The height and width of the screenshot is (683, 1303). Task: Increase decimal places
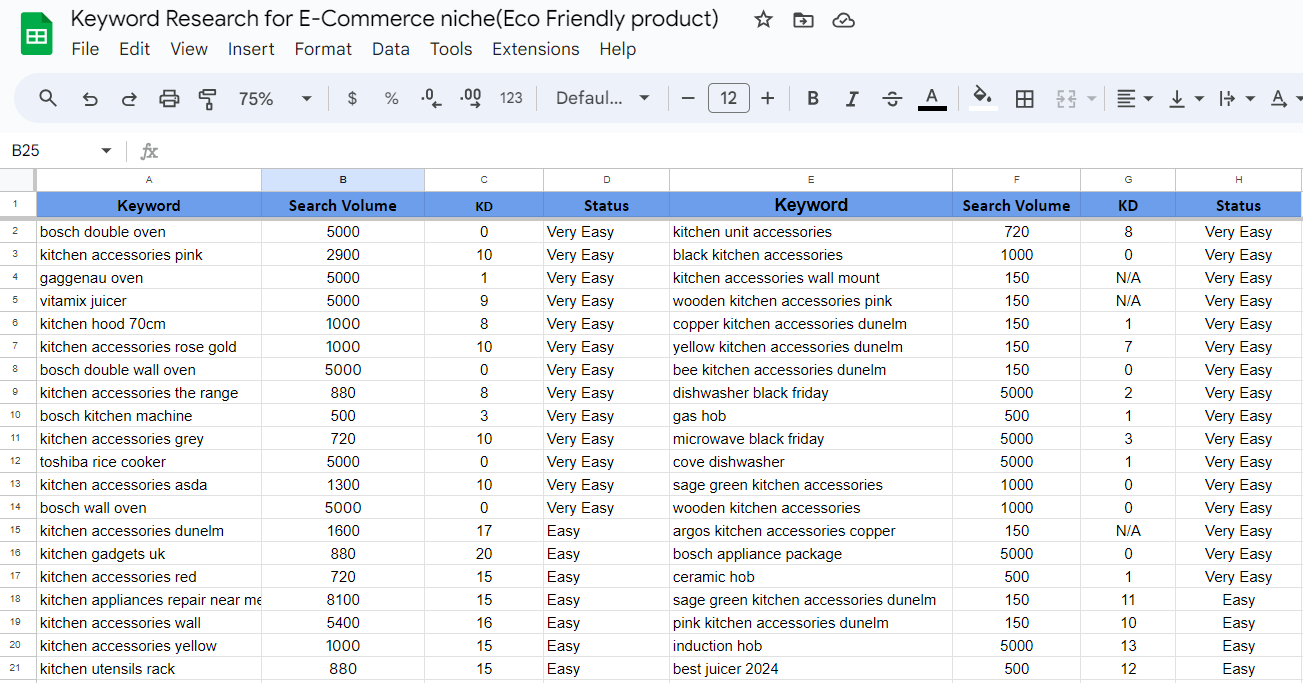(470, 98)
